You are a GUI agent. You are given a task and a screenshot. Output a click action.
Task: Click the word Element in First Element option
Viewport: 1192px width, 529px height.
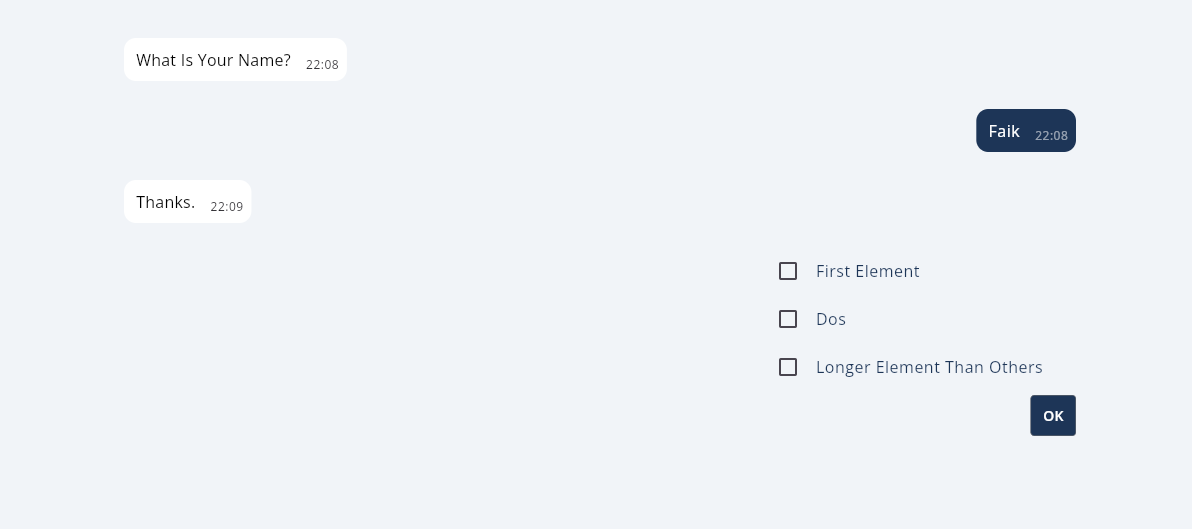[887, 271]
